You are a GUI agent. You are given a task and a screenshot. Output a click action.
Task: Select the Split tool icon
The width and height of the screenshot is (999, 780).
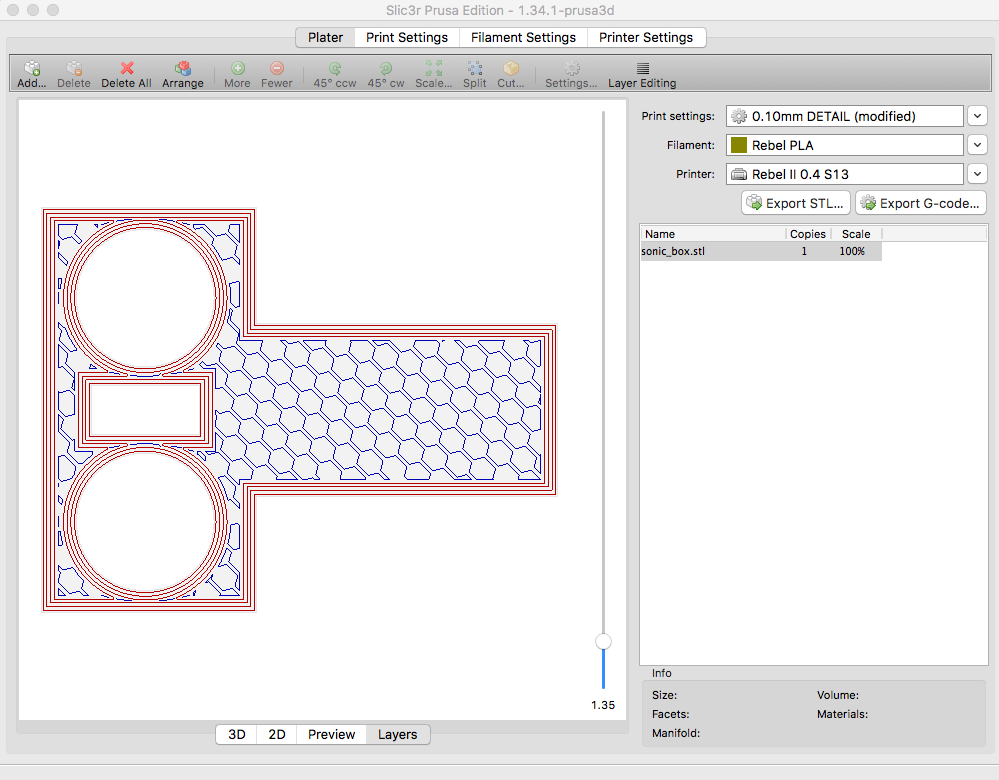click(x=474, y=69)
